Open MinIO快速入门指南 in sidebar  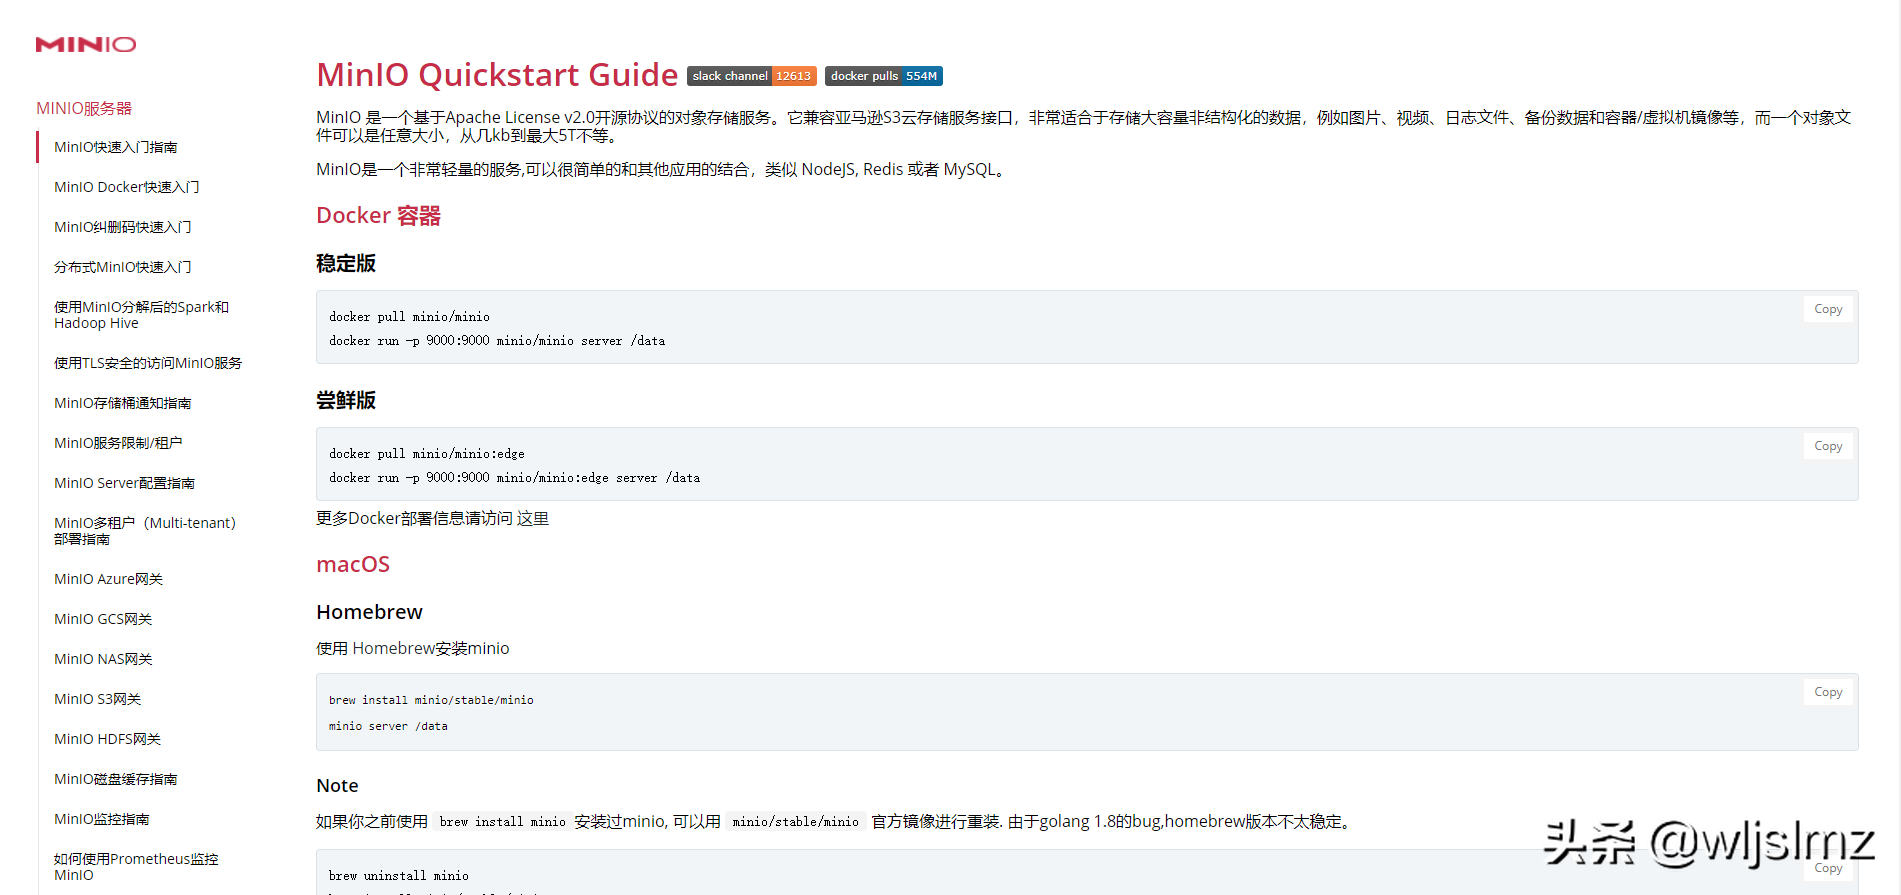point(116,147)
